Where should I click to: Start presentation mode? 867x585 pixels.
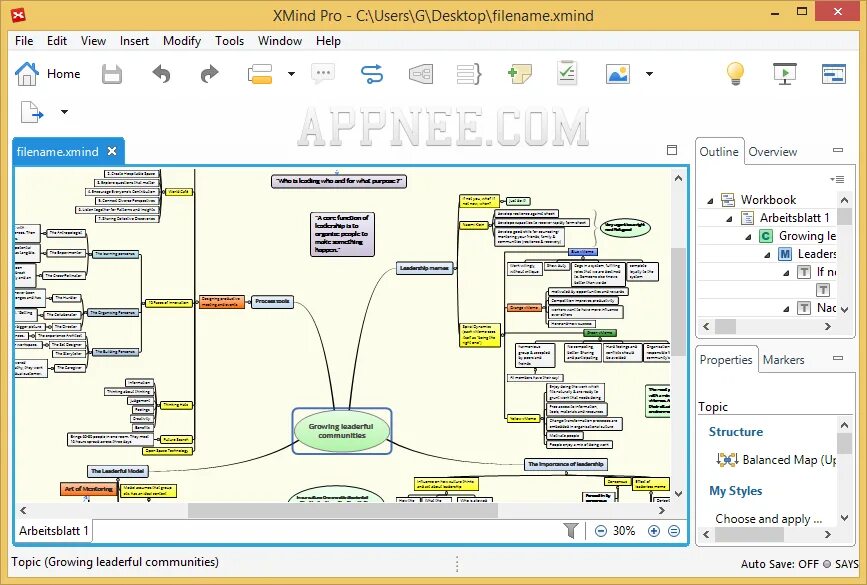tap(785, 74)
